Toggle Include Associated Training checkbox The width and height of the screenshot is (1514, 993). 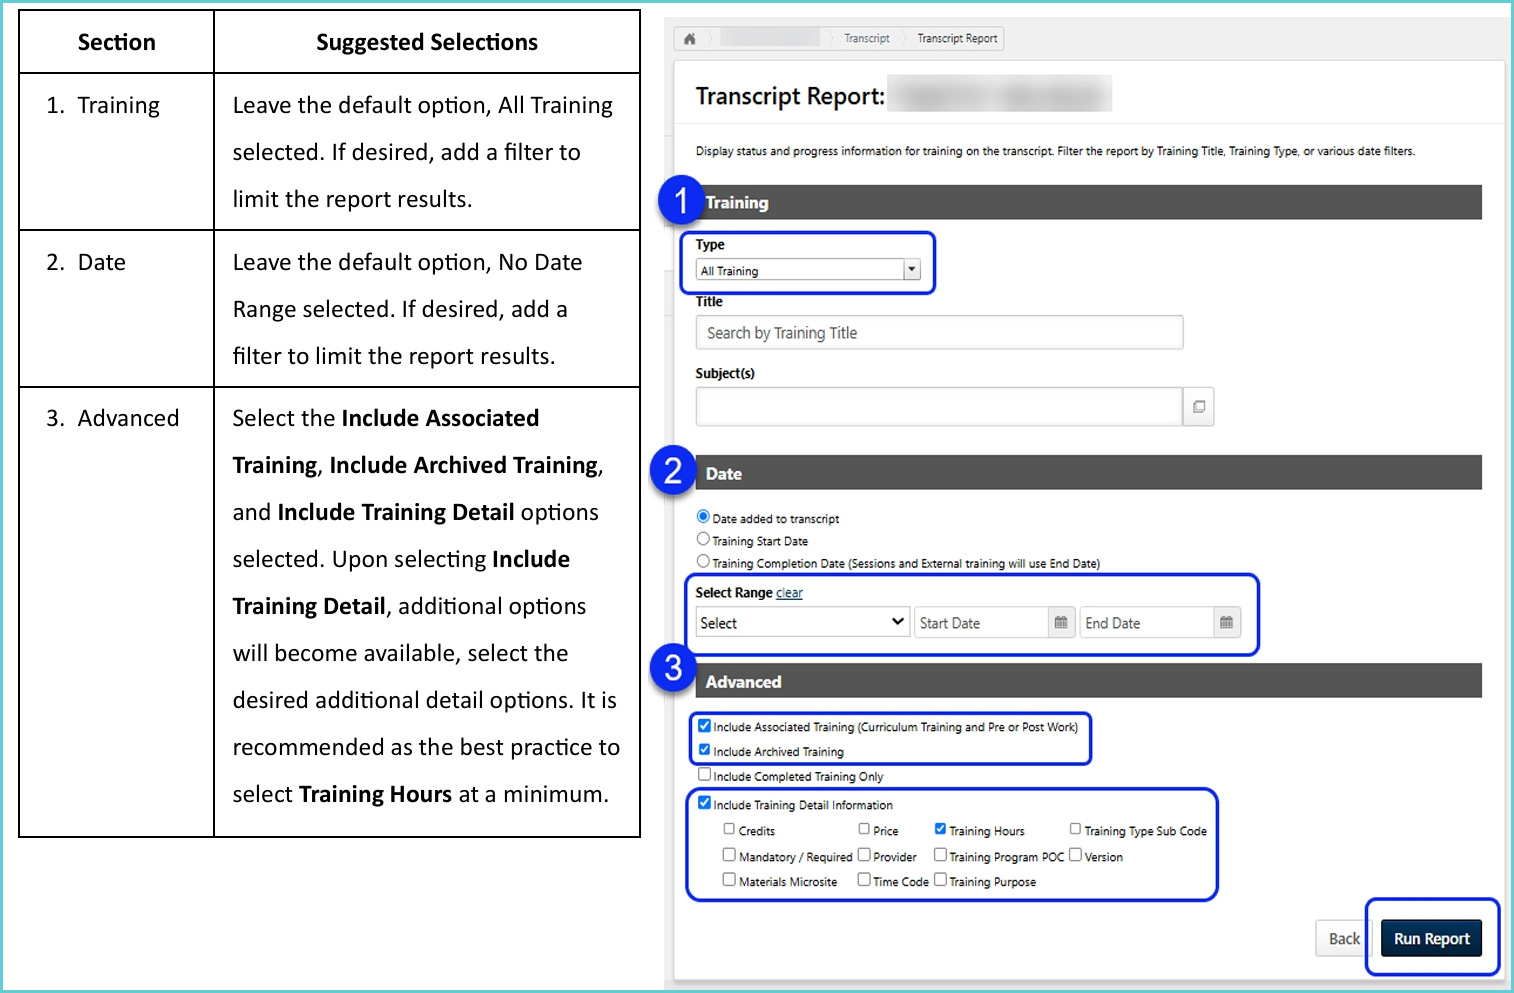pos(704,726)
